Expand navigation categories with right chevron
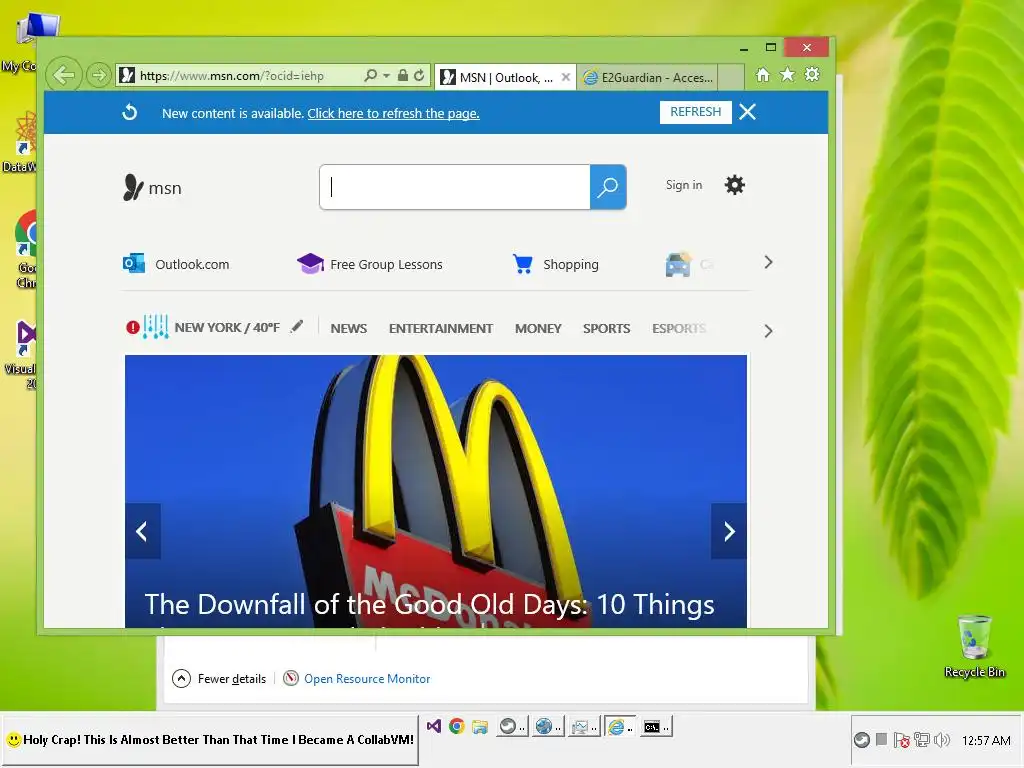Screen dimensions: 1024x768 (768, 331)
